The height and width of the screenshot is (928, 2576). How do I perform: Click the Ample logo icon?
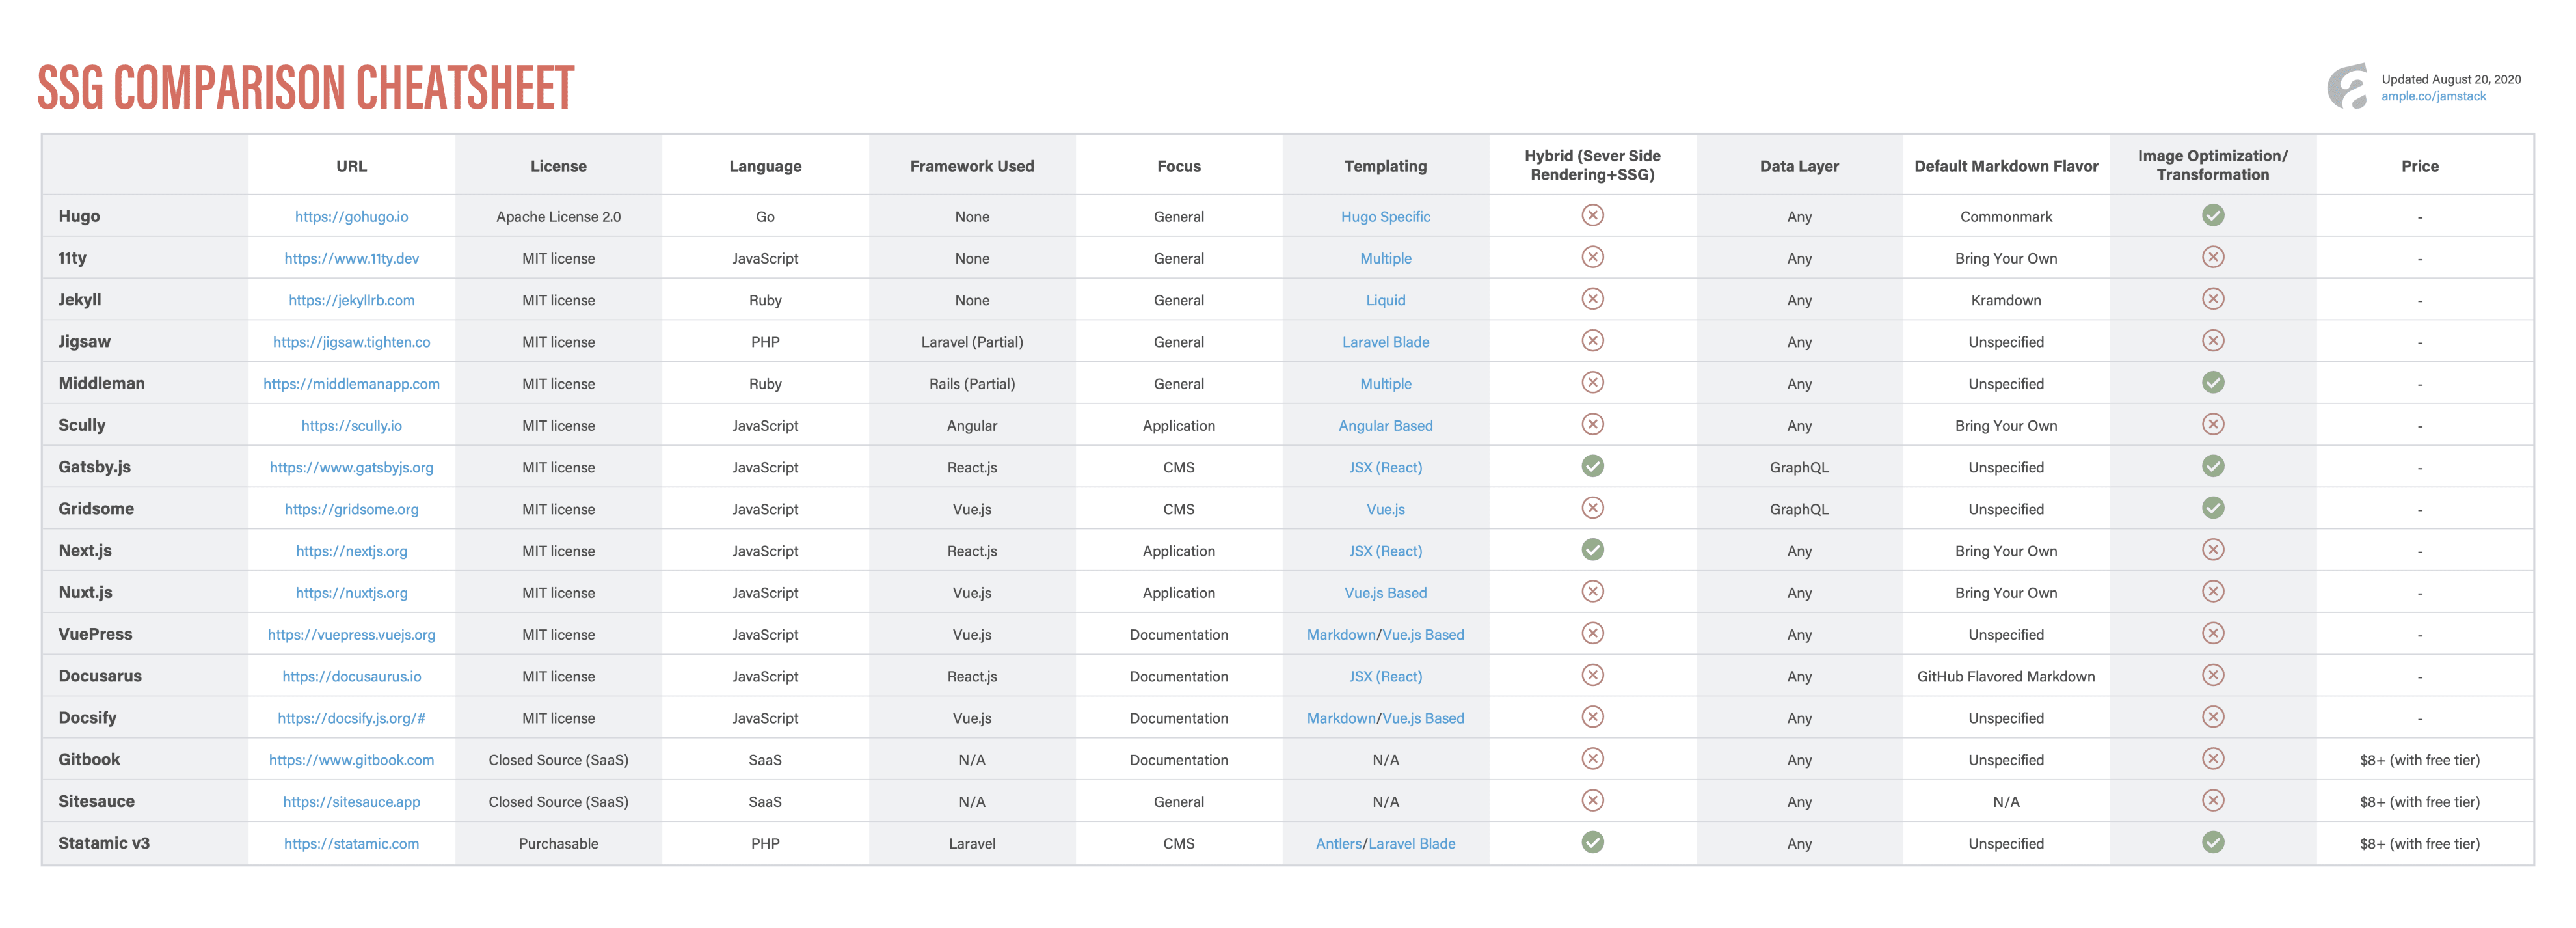pos(2346,87)
